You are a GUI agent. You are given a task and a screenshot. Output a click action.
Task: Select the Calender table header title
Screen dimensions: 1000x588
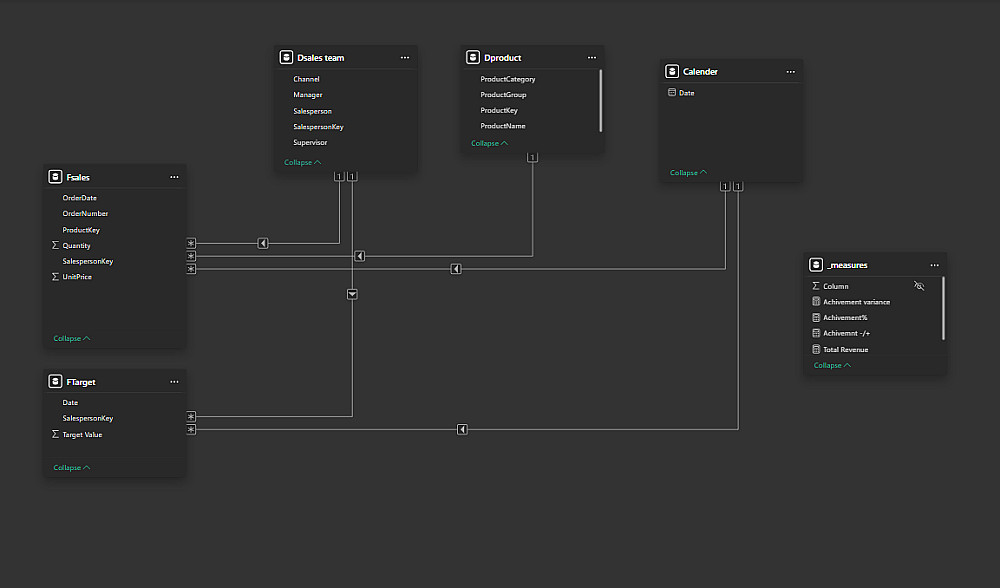coord(700,71)
